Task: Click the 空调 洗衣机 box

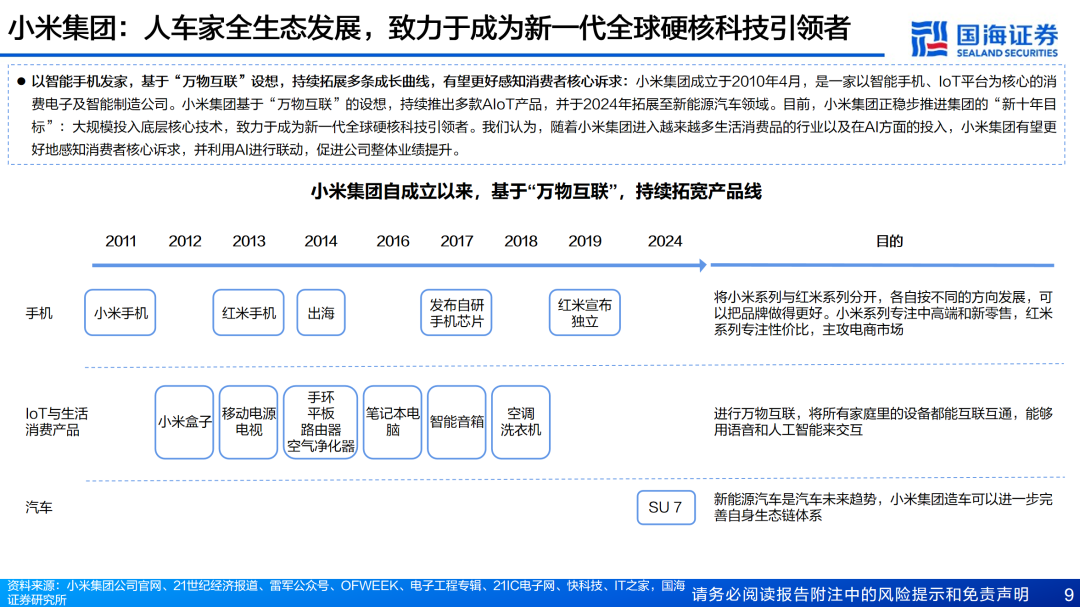Action: coord(521,422)
